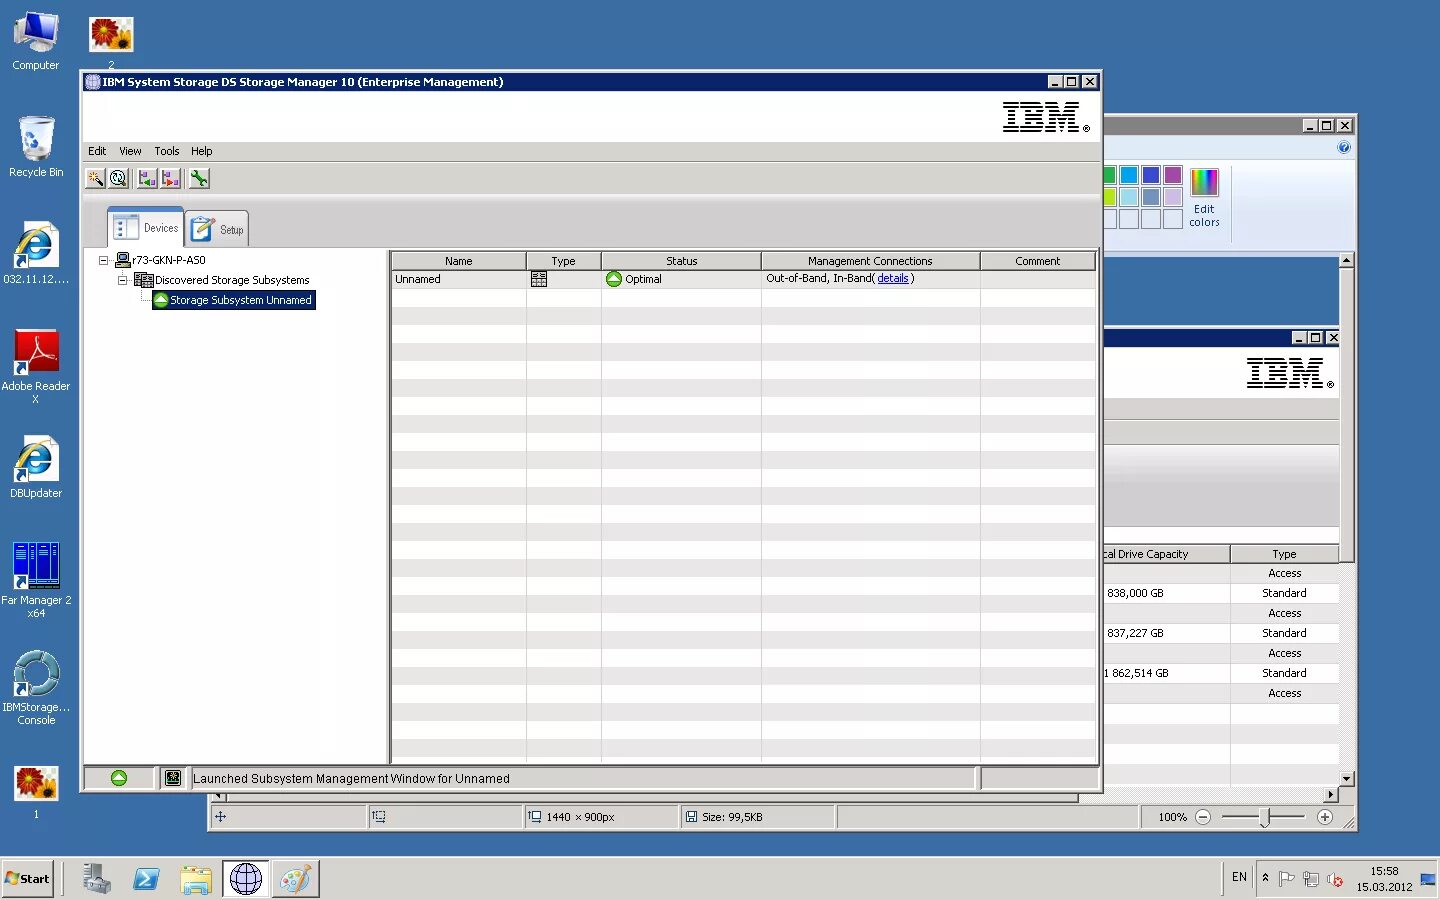Collapse the r73-GKN-P-AS0 tree node
The image size is (1440, 900).
click(x=103, y=260)
